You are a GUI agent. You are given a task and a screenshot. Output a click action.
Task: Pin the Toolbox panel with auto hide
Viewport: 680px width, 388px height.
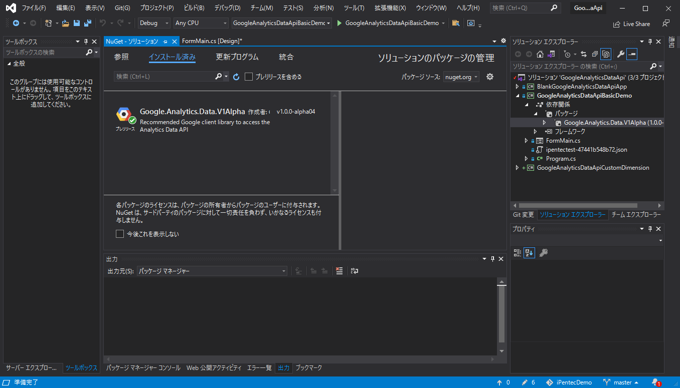click(x=86, y=42)
